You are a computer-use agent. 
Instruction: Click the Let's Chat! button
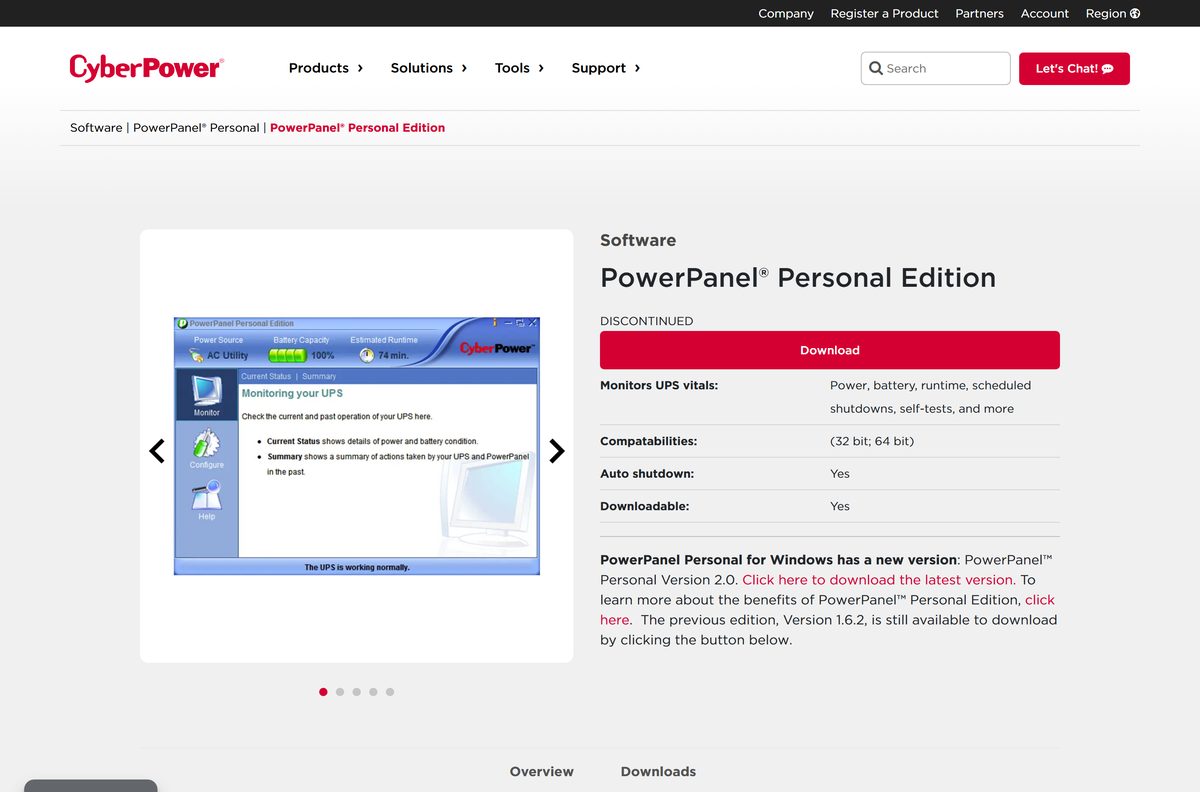pyautogui.click(x=1074, y=68)
